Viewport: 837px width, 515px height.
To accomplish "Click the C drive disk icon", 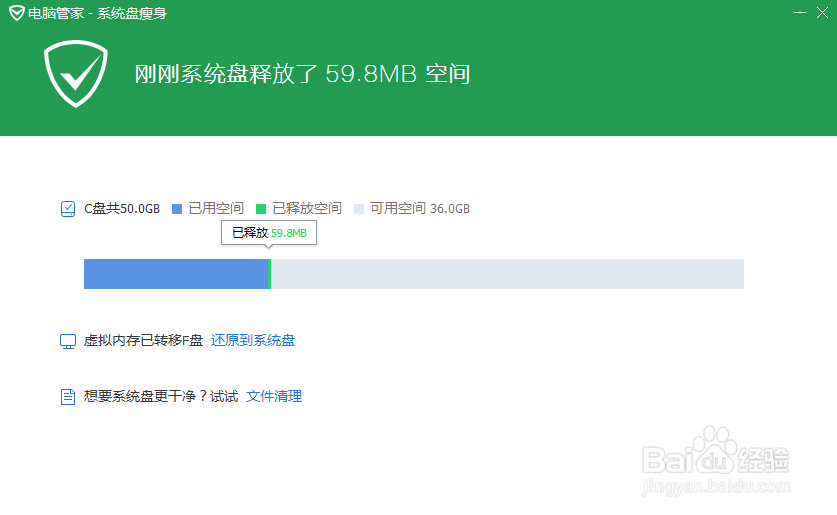I will tap(68, 209).
